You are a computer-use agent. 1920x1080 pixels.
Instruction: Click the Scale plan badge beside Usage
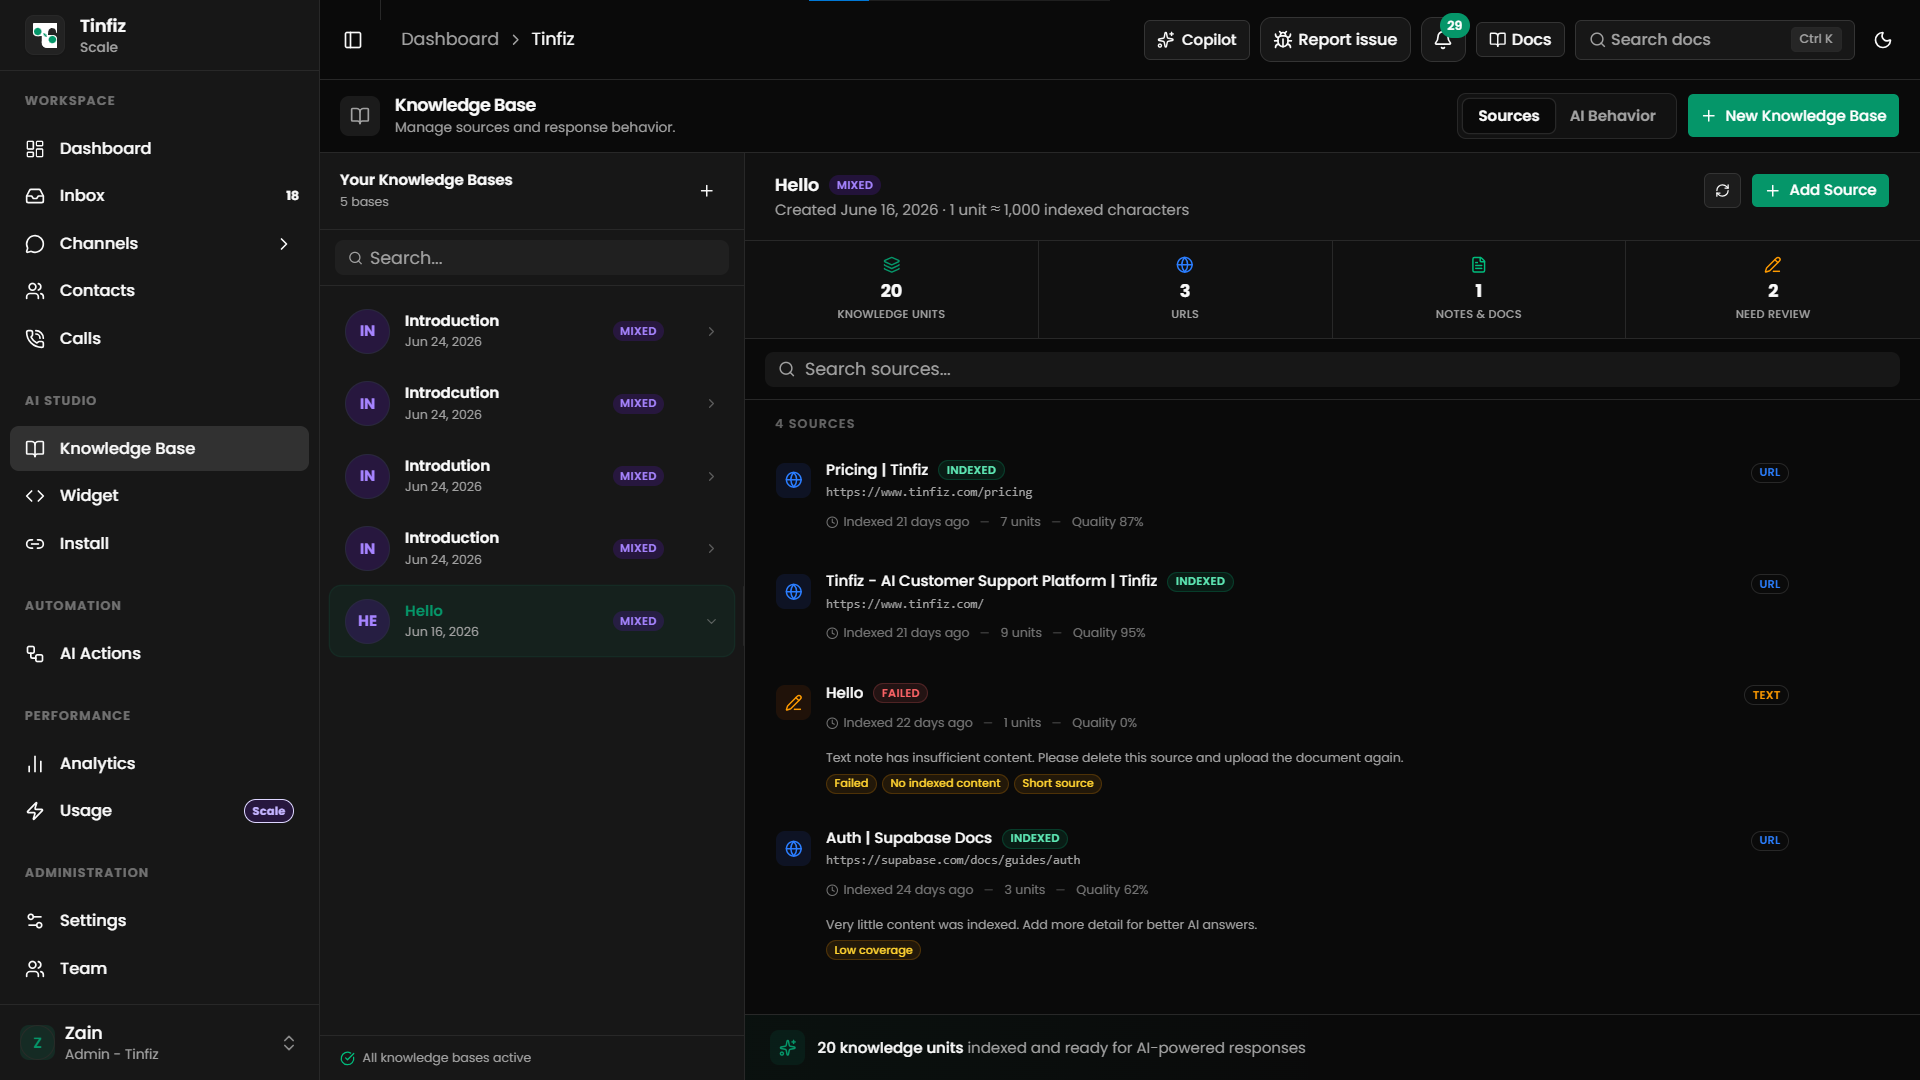pyautogui.click(x=269, y=811)
